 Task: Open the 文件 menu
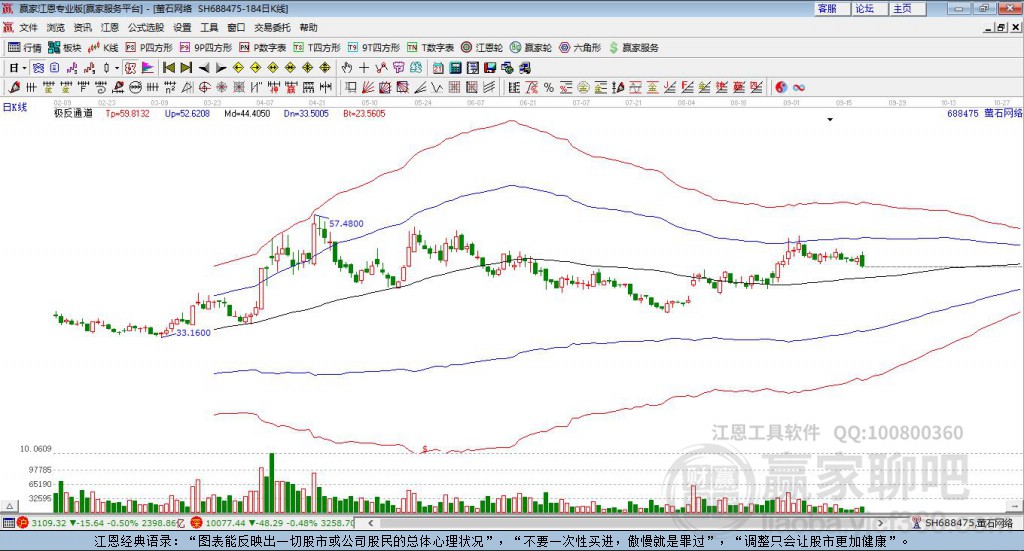click(x=28, y=27)
